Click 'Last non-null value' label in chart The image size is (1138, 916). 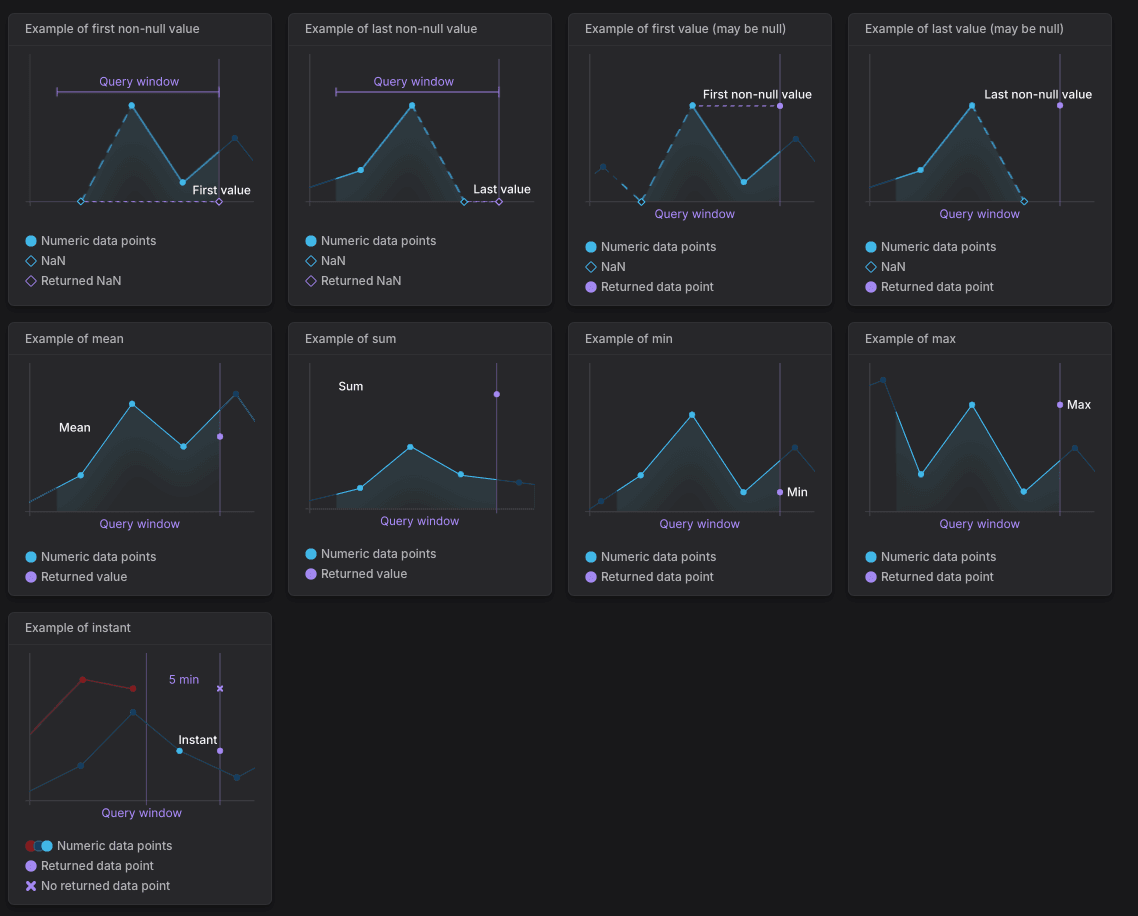pos(1038,94)
